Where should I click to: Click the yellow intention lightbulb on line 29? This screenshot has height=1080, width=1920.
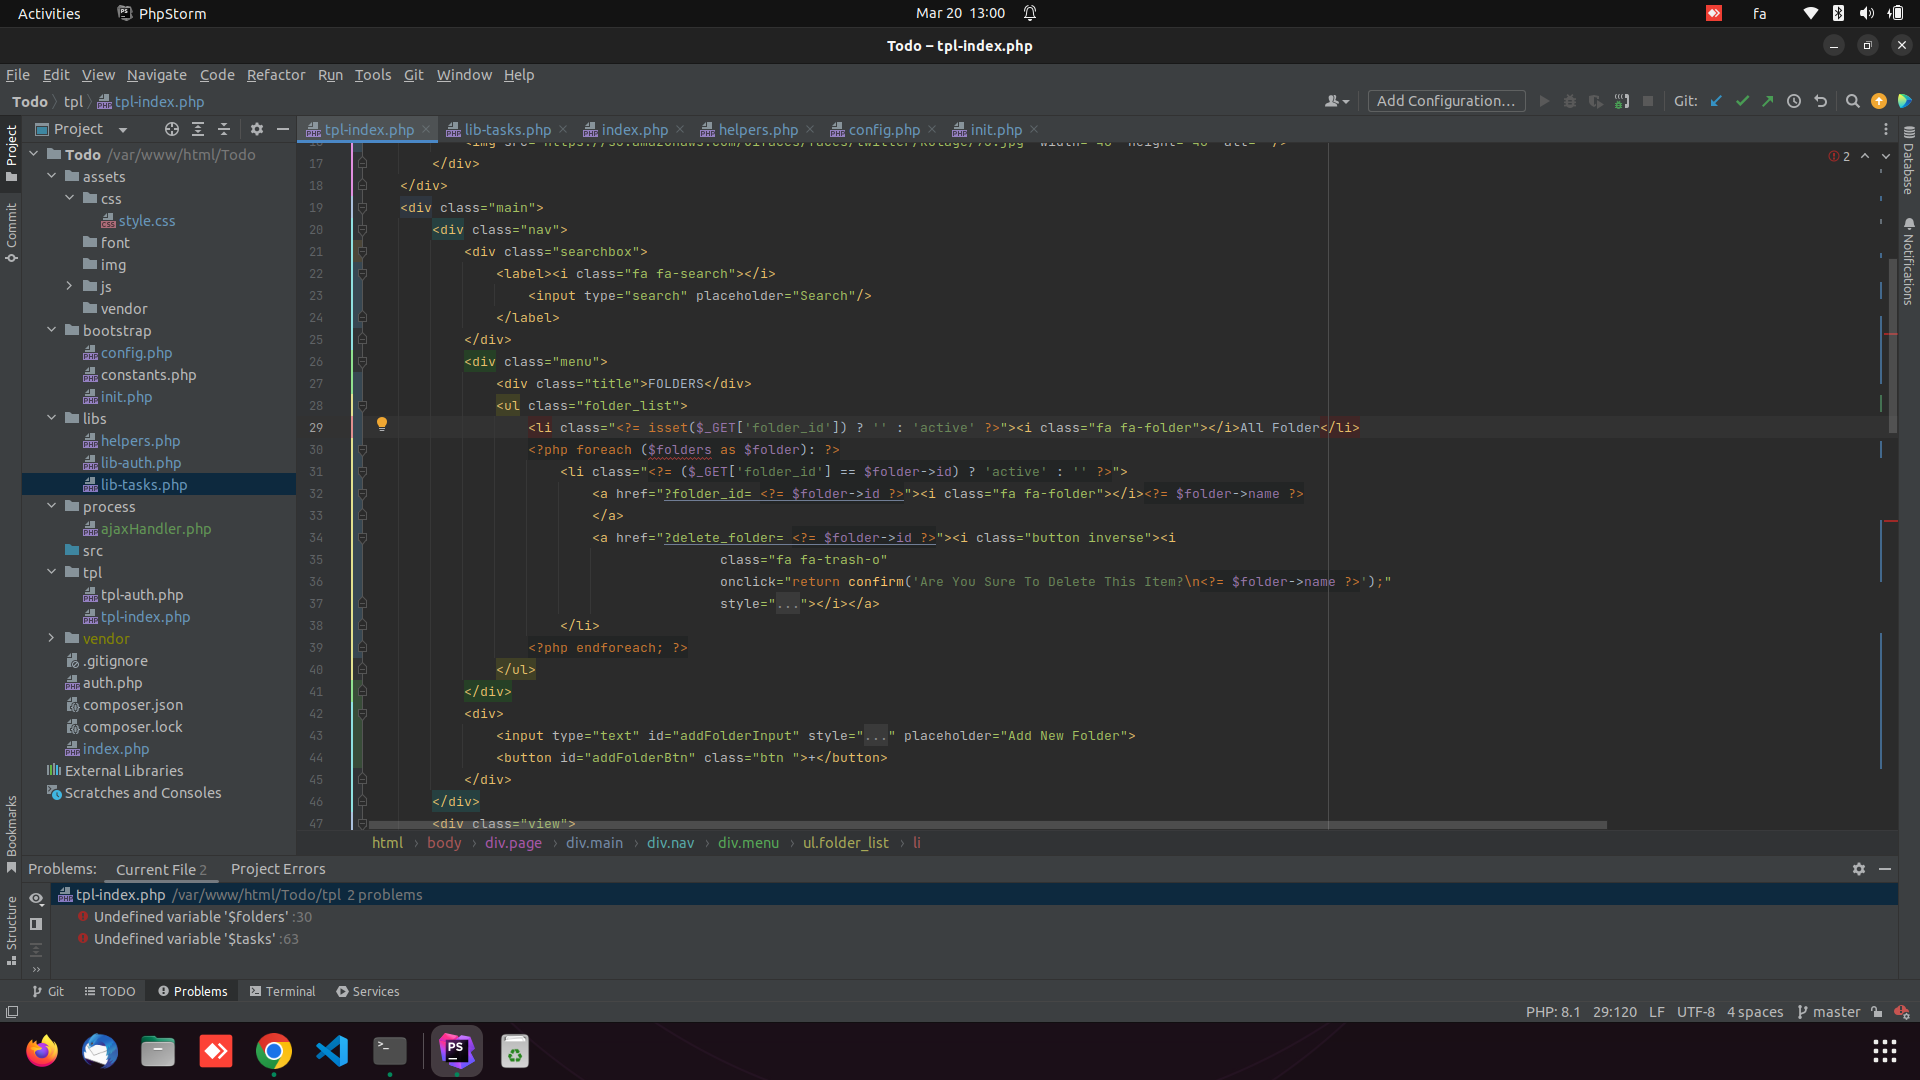381,424
